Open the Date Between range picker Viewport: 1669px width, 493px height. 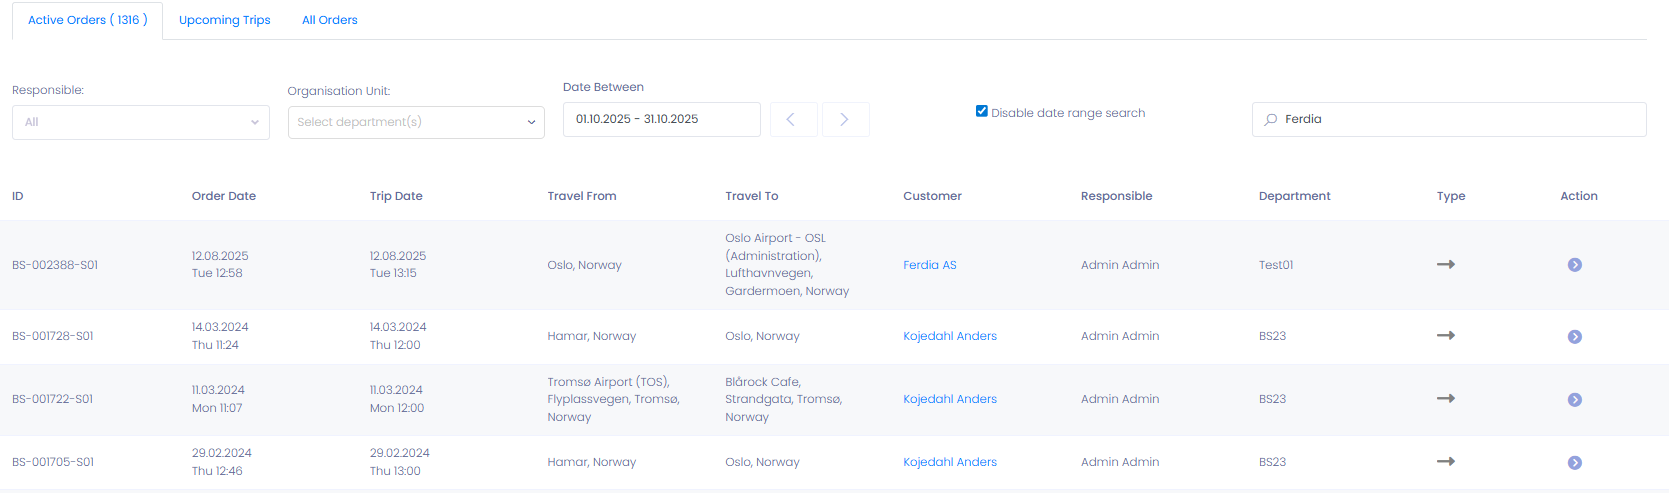click(x=661, y=120)
